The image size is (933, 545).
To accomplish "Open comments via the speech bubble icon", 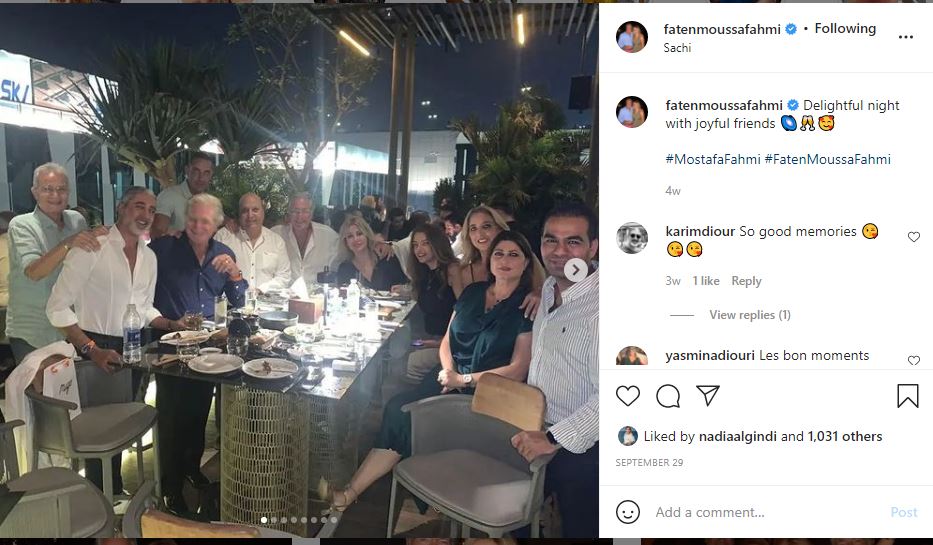I will point(668,396).
